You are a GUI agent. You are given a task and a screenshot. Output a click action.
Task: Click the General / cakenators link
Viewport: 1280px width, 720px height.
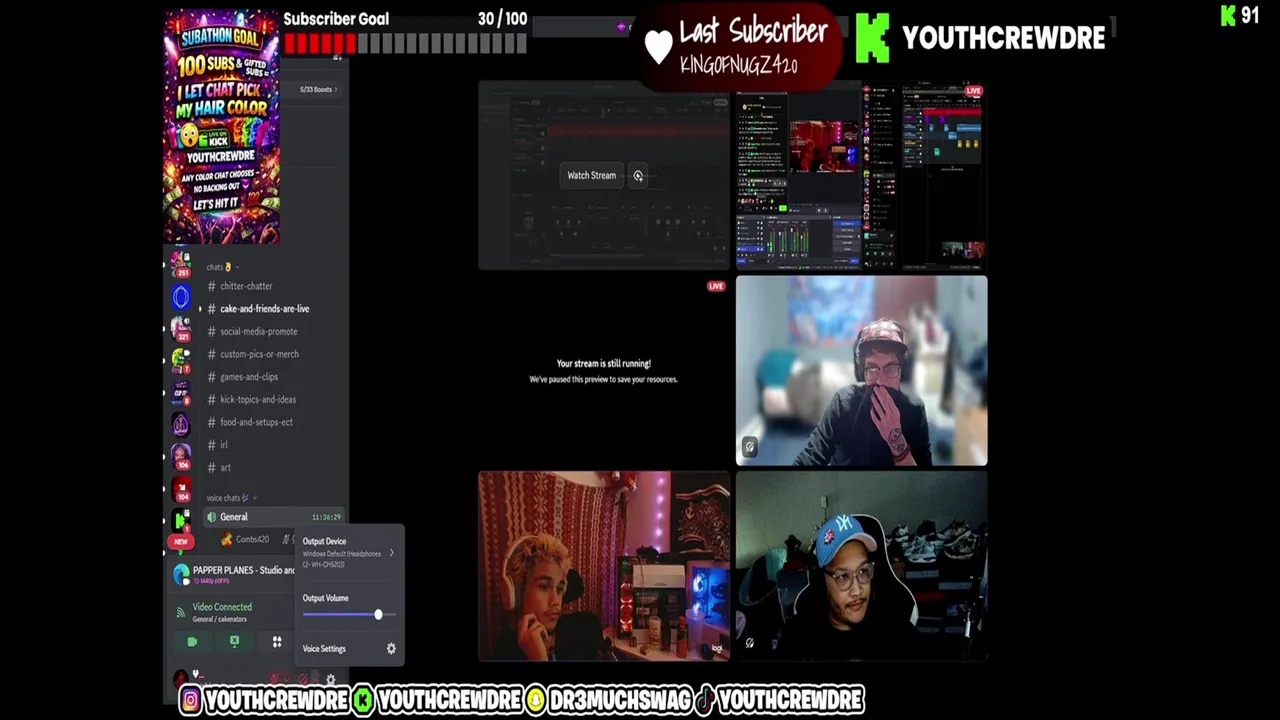pos(219,619)
